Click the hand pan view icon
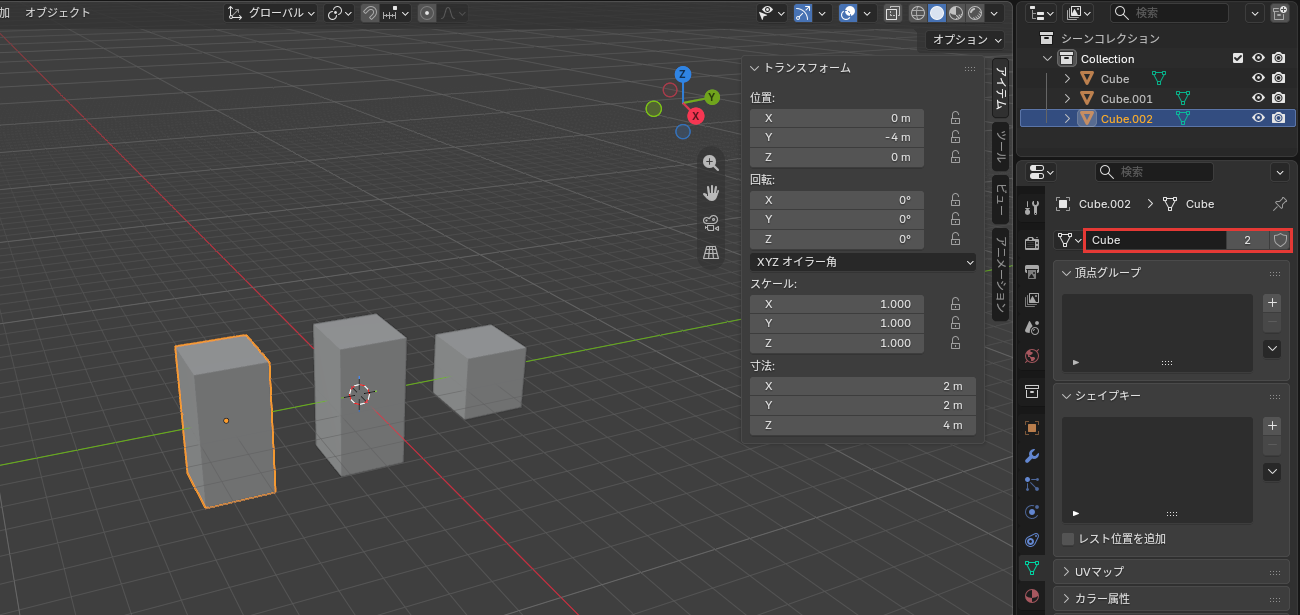 (711, 193)
